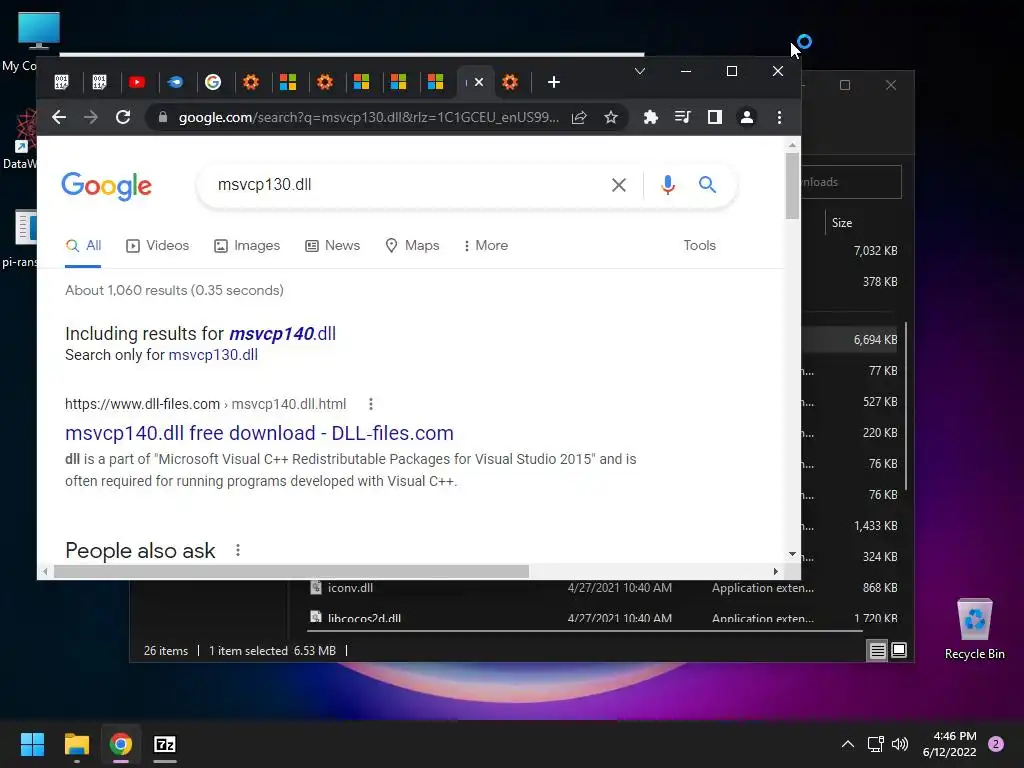
Task: Expand the More search categories menu
Action: coord(485,246)
